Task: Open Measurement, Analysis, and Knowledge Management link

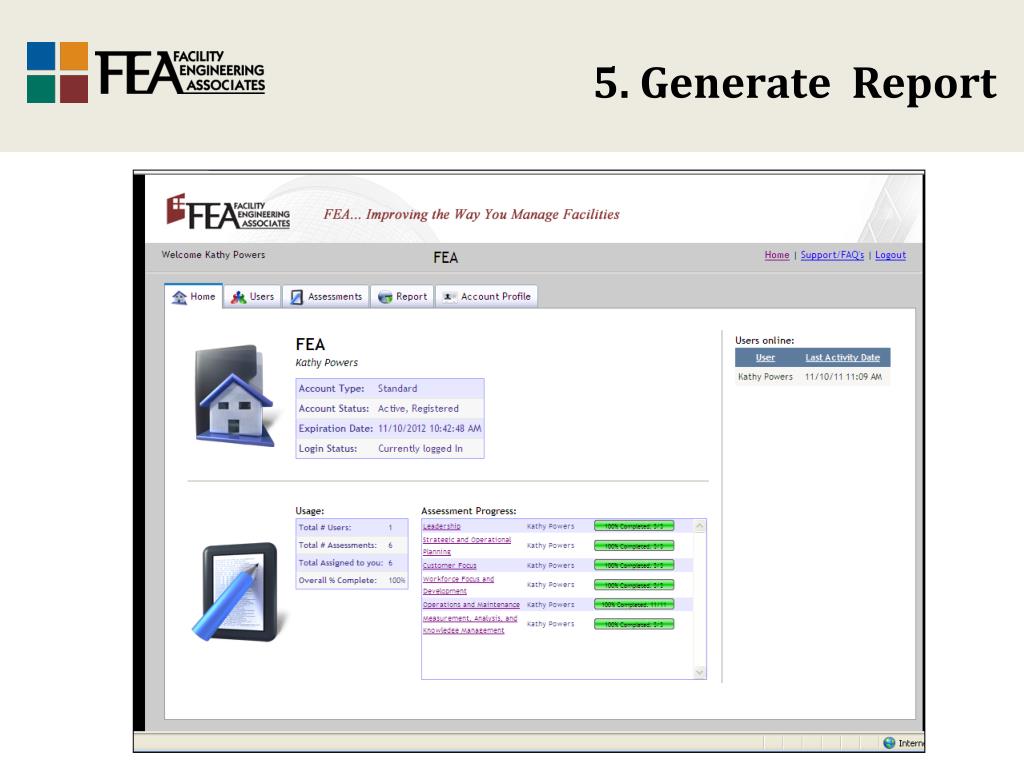Action: (470, 624)
